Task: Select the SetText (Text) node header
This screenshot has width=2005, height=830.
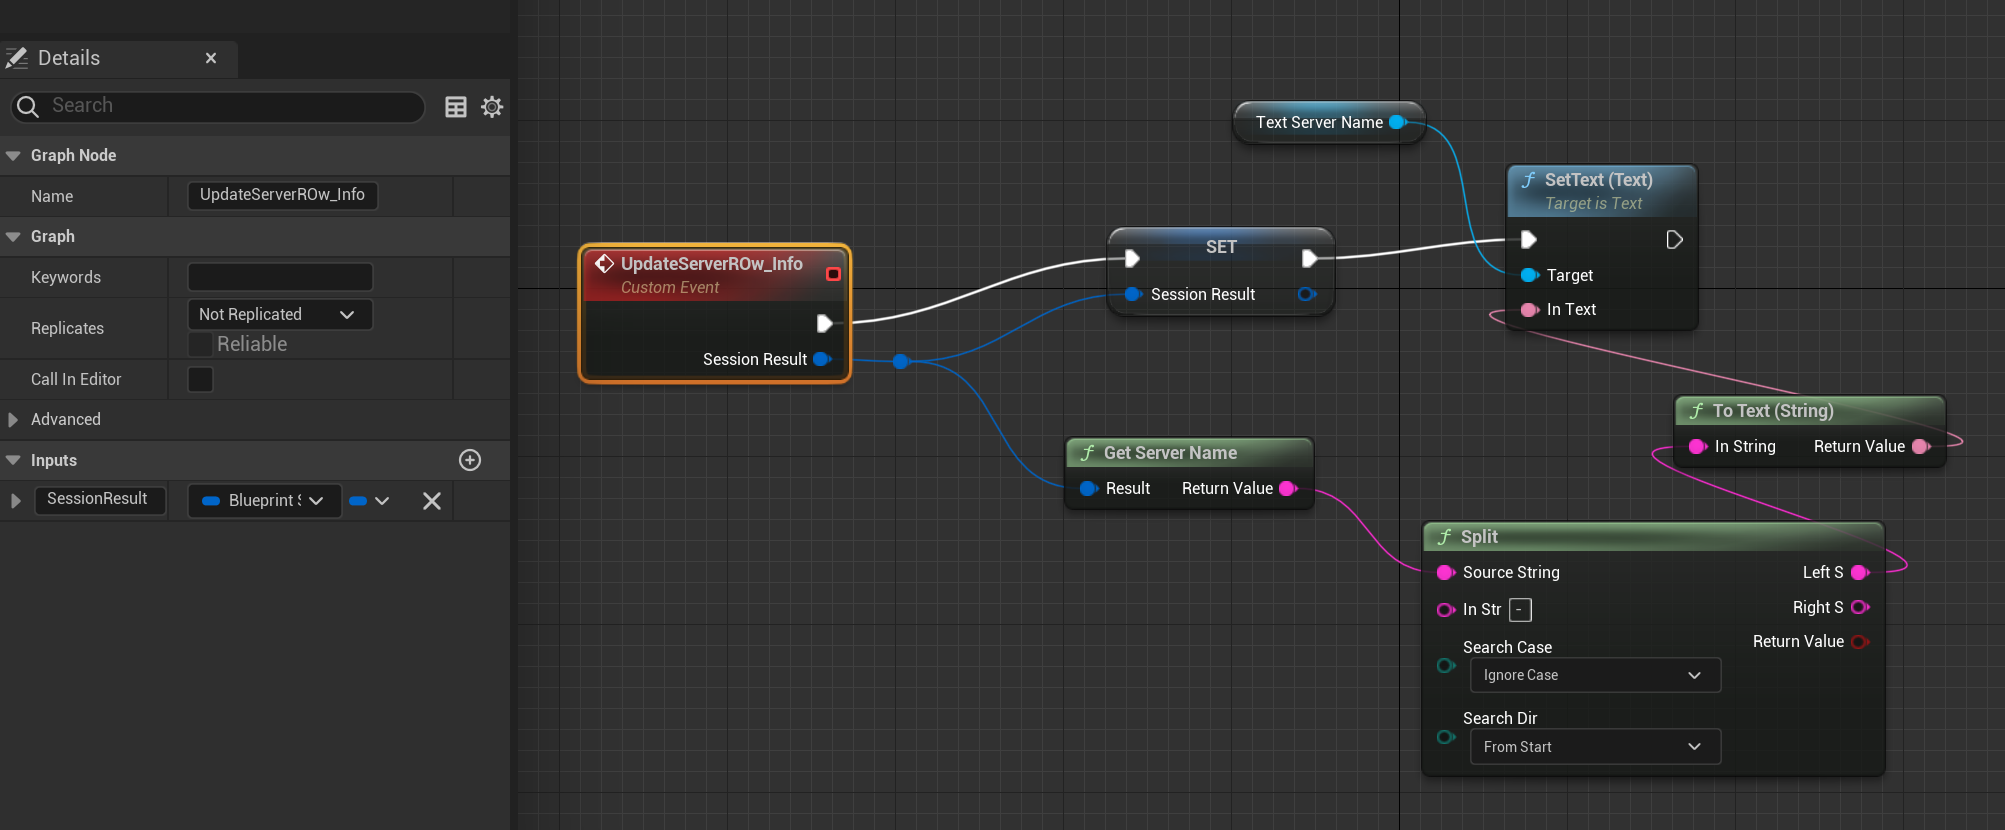Action: [1602, 191]
